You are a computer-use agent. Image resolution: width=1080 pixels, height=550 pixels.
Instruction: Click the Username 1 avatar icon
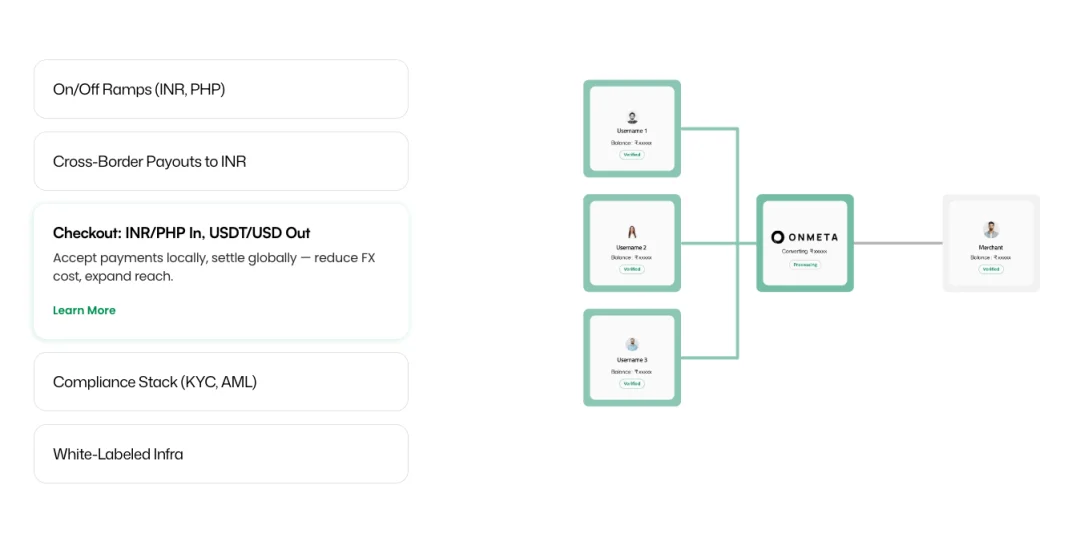tap(632, 118)
